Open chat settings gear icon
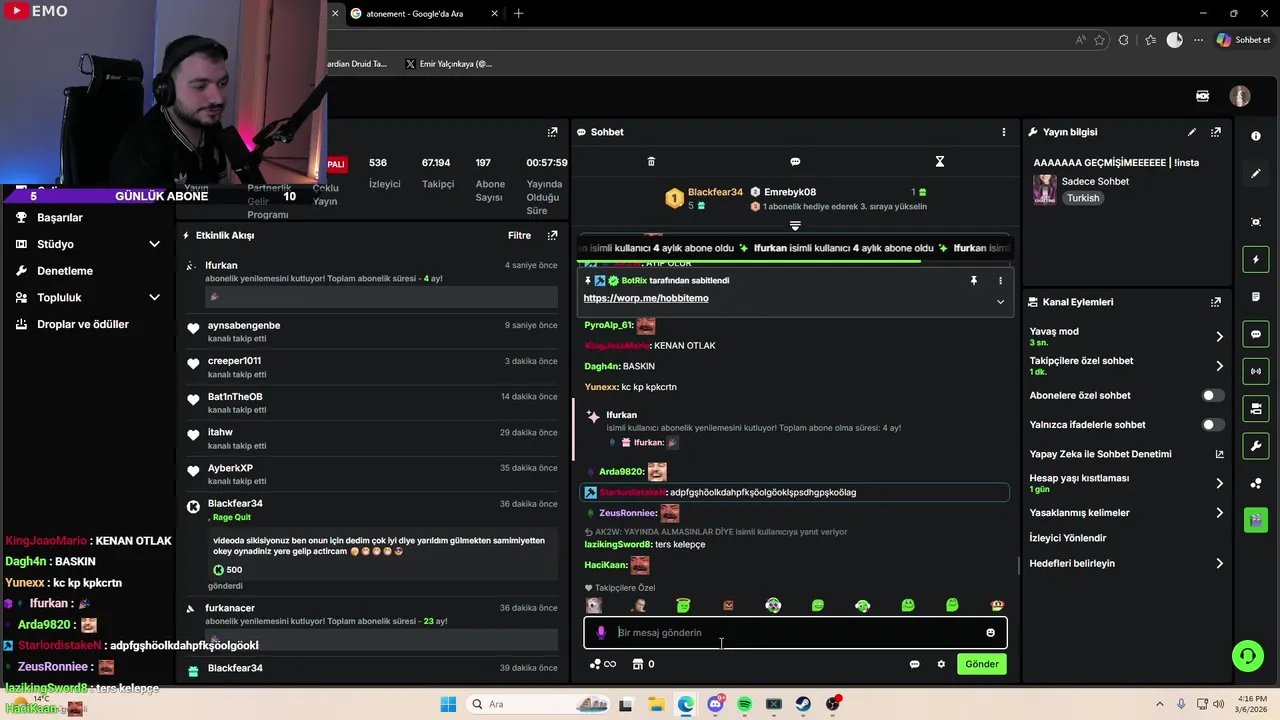Viewport: 1280px width, 720px height. point(941,664)
